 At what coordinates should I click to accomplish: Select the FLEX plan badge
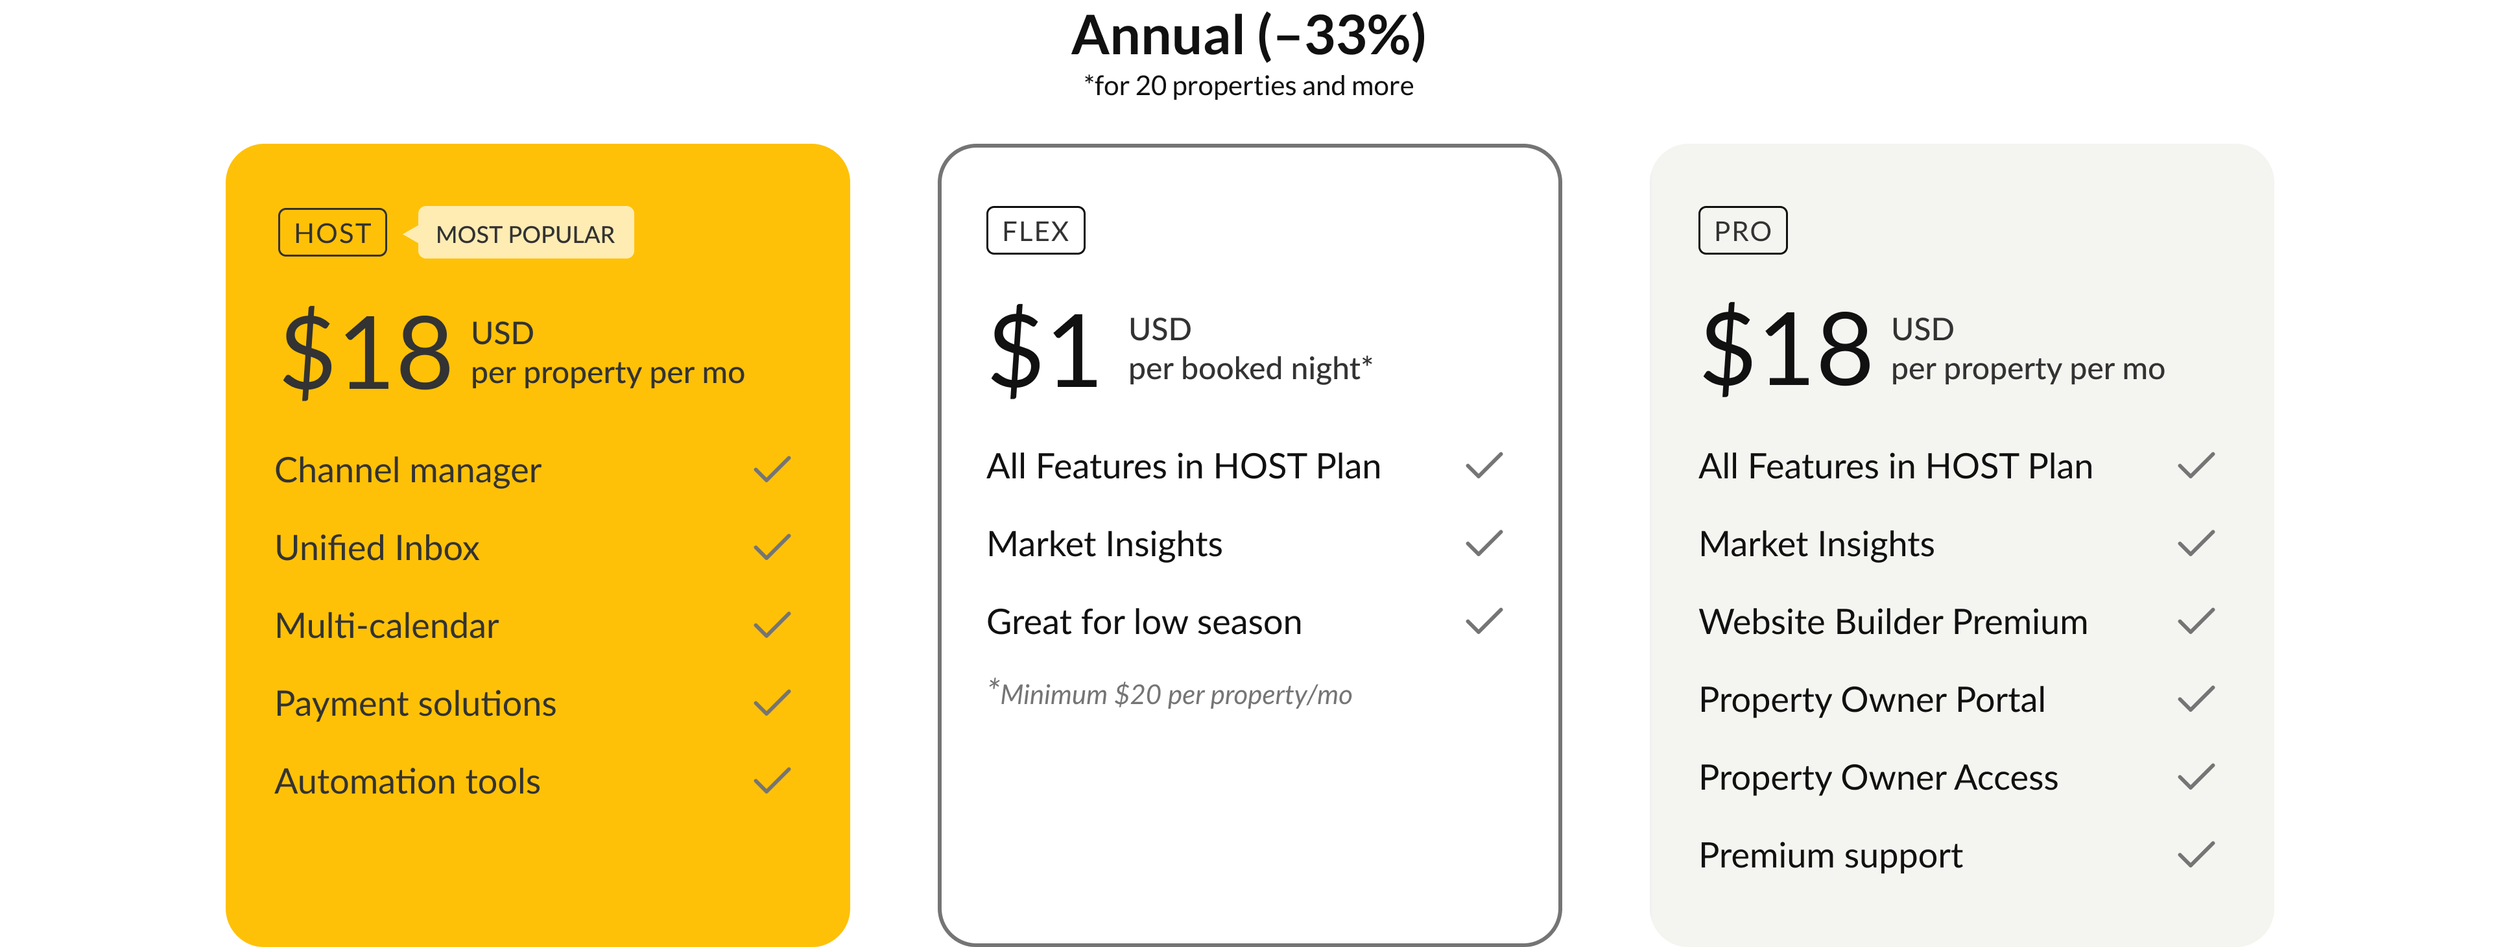click(x=1035, y=230)
